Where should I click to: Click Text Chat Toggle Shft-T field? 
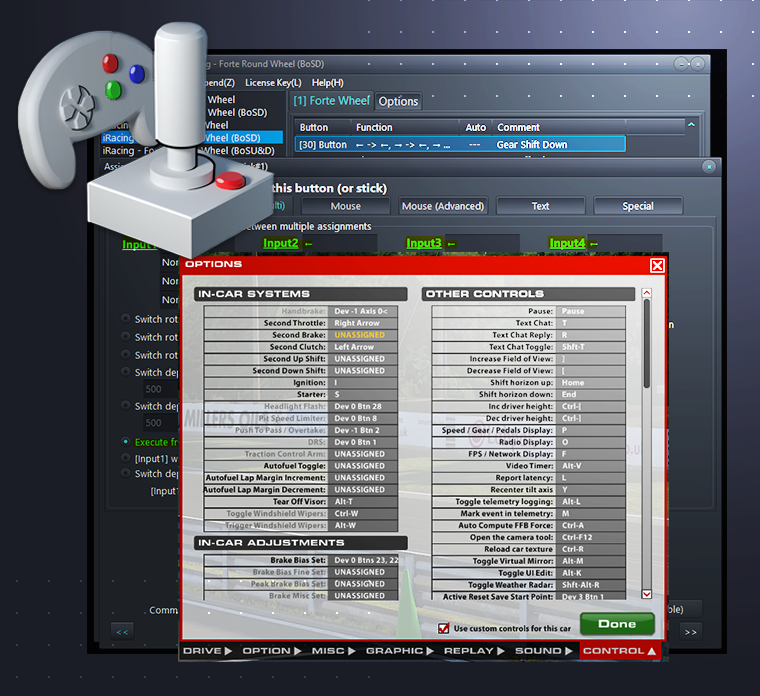[590, 347]
